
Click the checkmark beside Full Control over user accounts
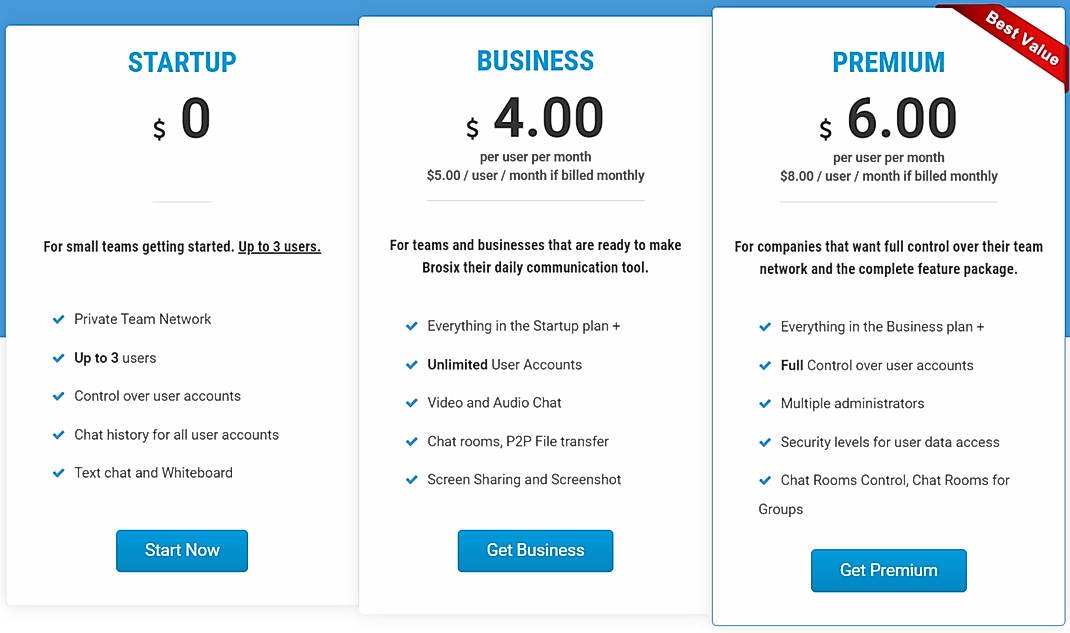765,365
